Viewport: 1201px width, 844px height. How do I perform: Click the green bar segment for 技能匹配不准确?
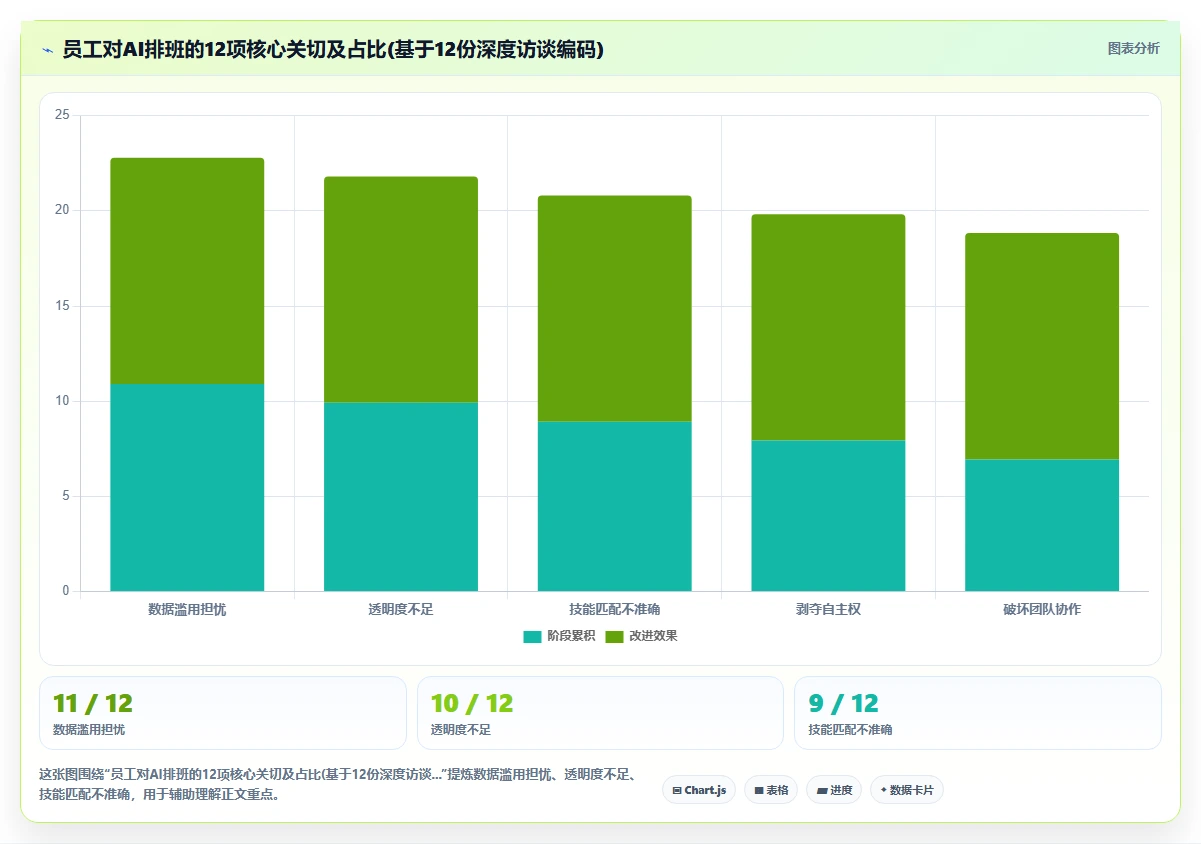[x=615, y=308]
